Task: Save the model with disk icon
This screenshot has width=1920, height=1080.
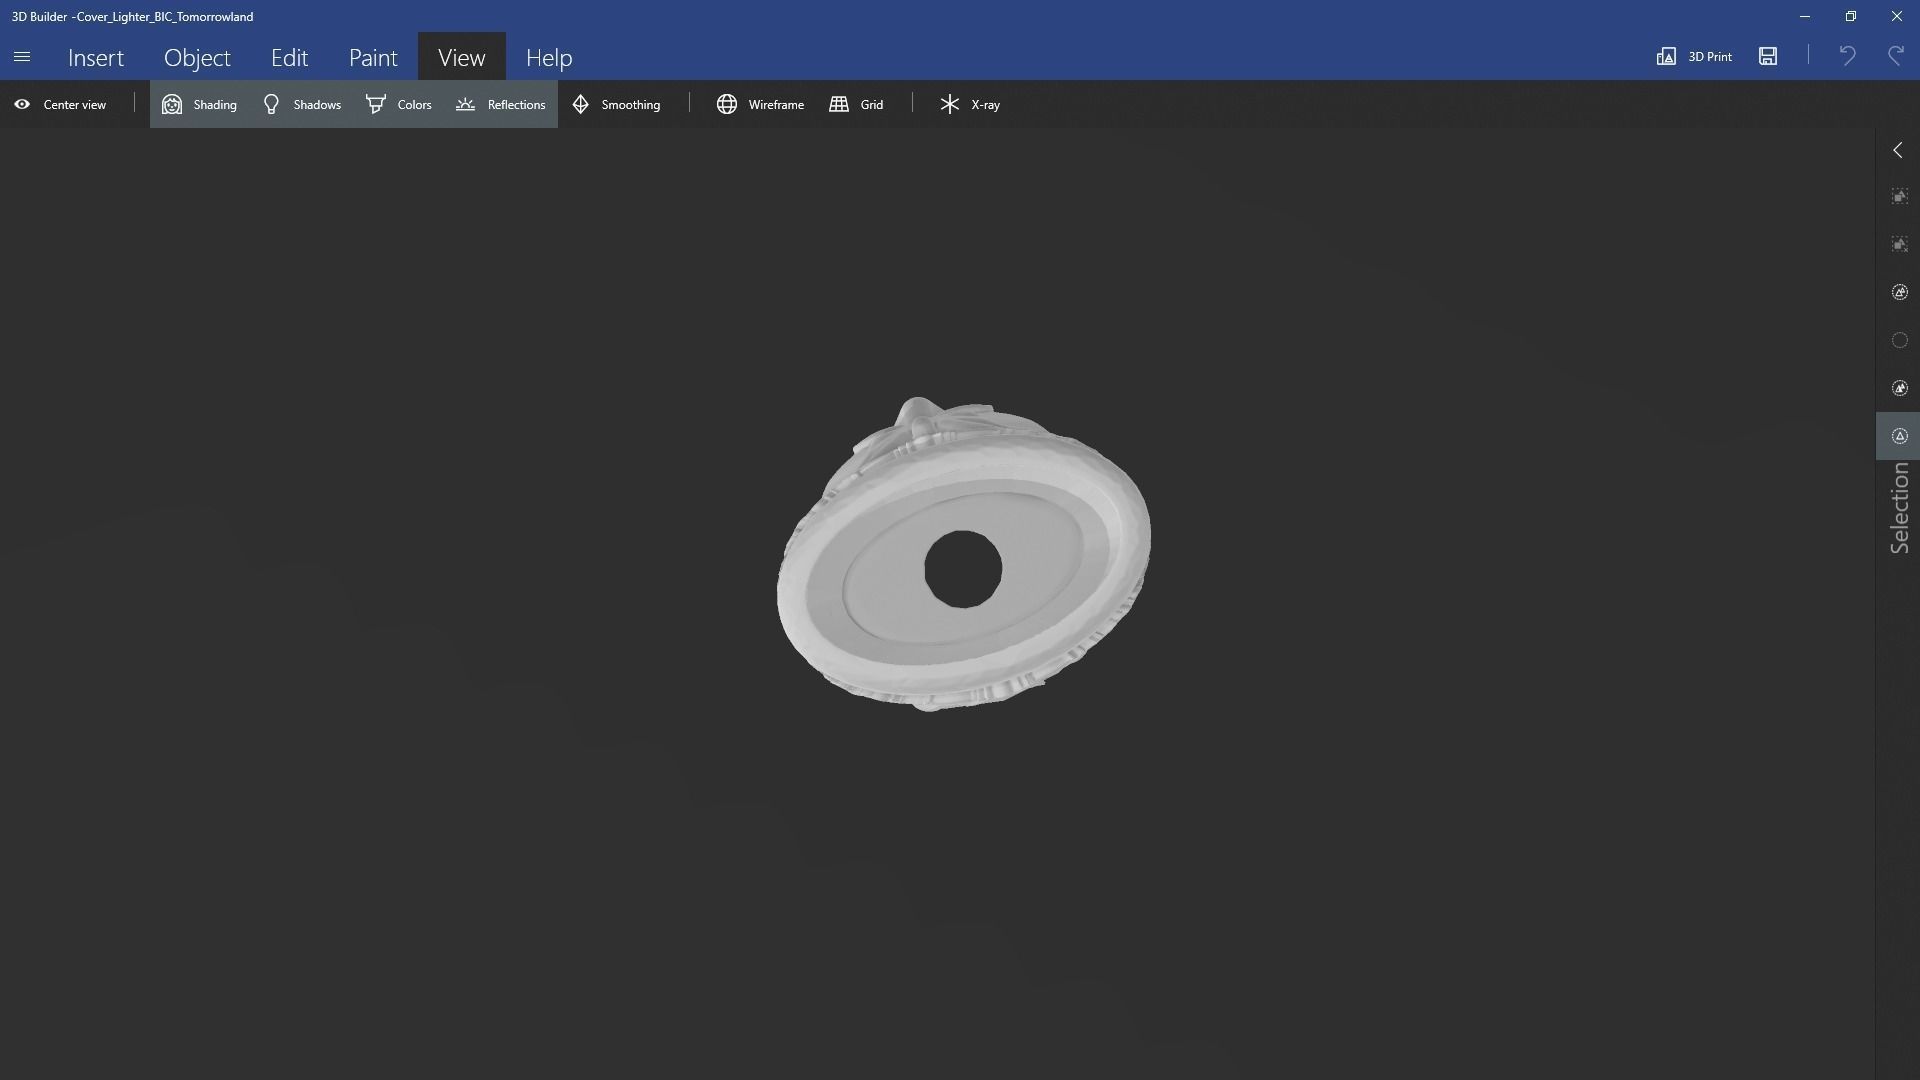Action: pyautogui.click(x=1768, y=56)
